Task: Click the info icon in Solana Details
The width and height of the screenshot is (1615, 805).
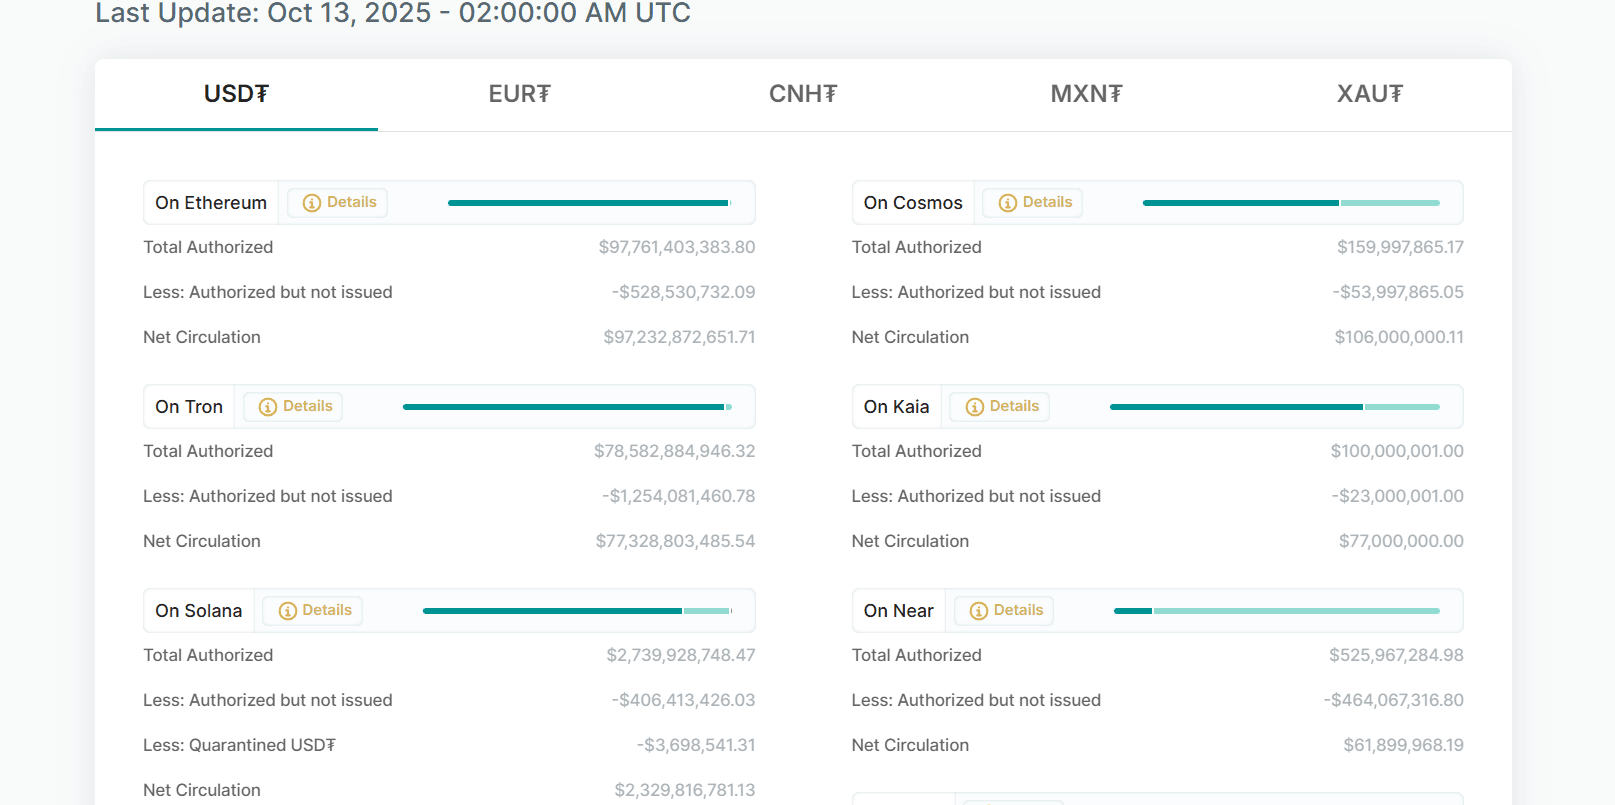Action: coord(287,611)
